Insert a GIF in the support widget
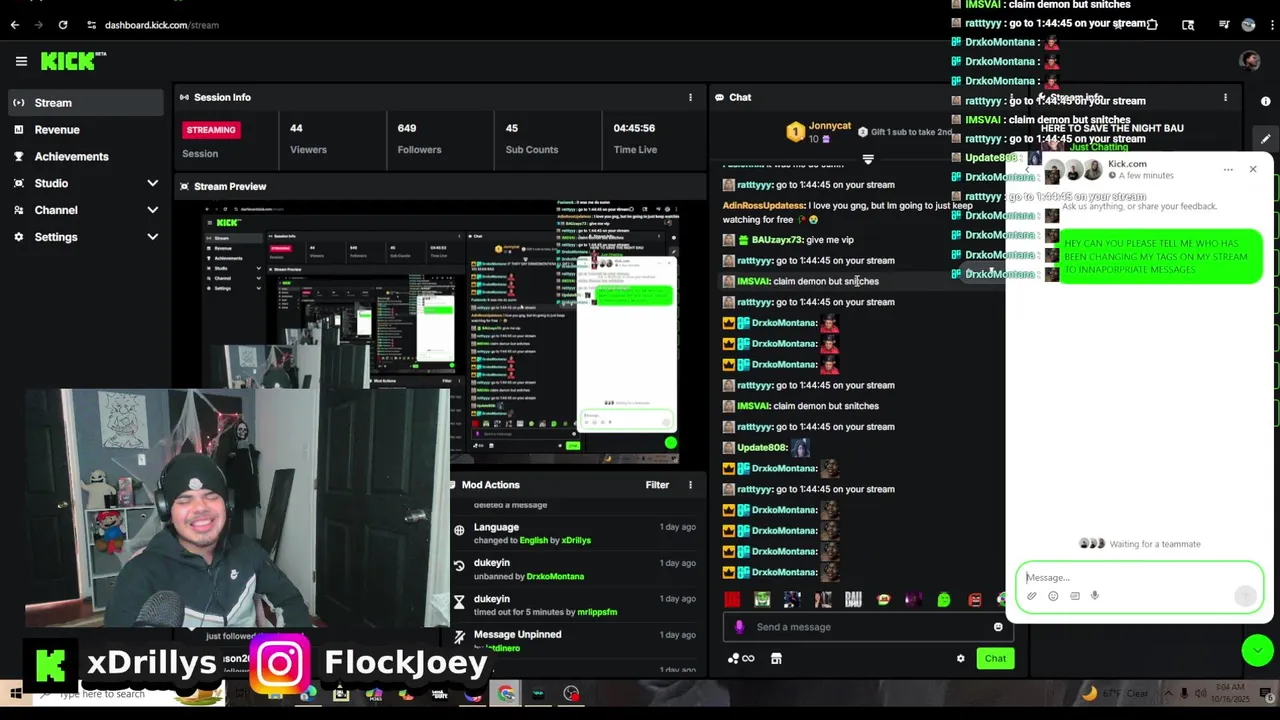 coord(1075,596)
